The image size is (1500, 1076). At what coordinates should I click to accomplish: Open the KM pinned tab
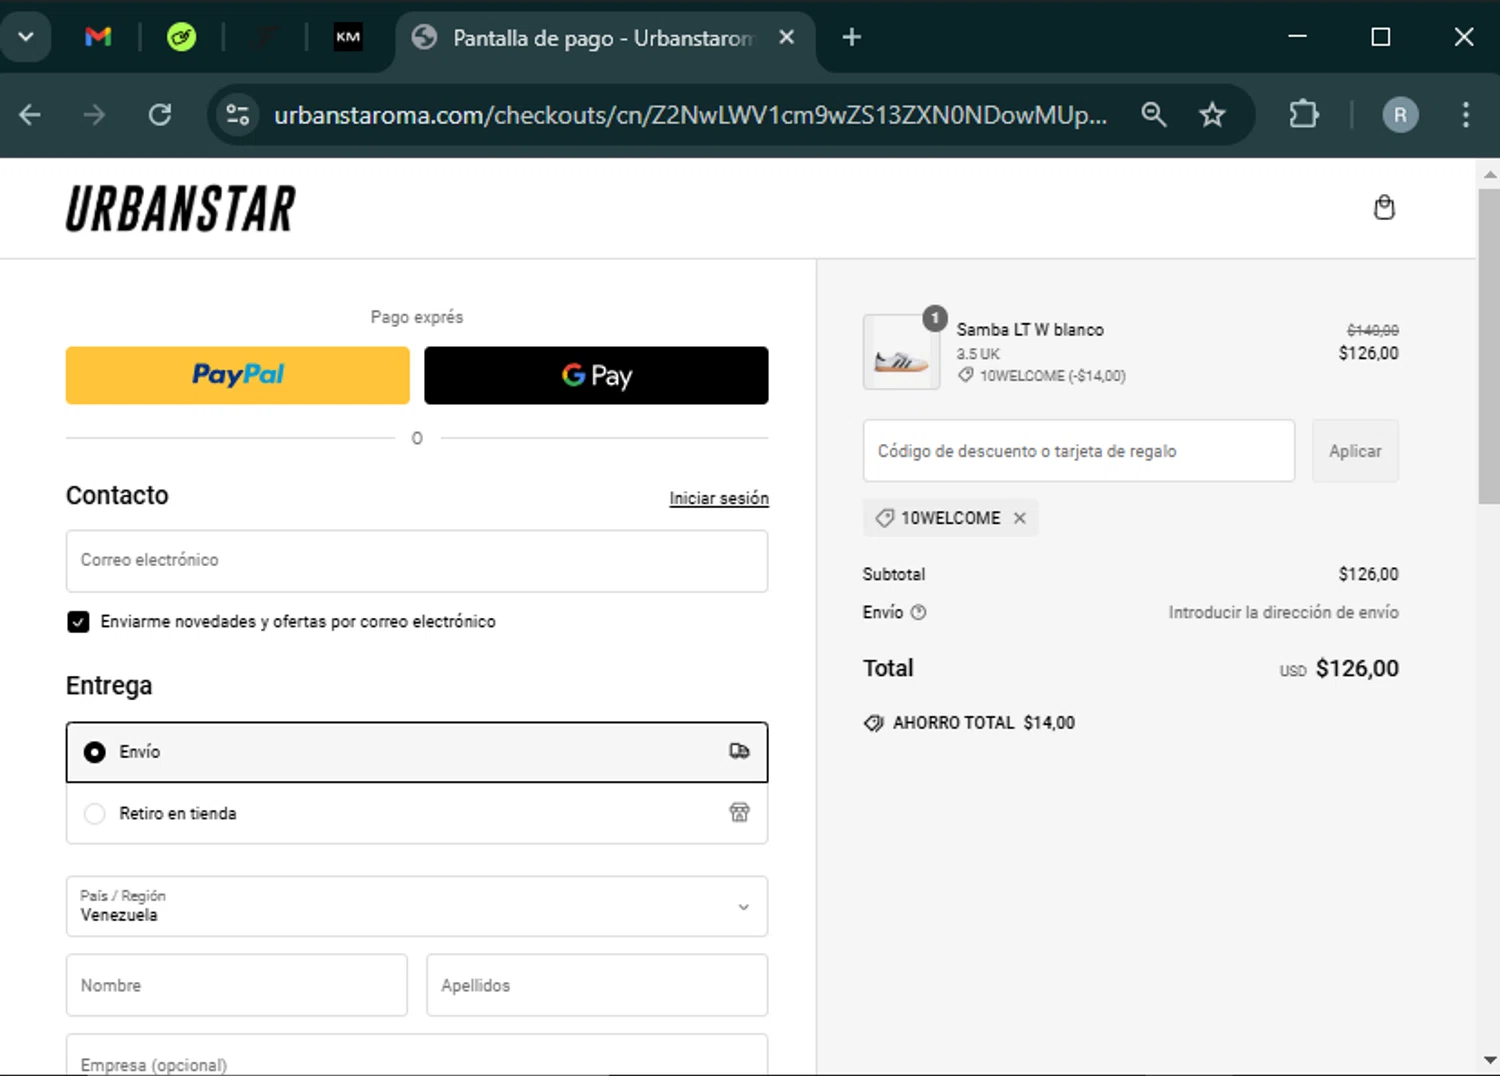tap(347, 37)
